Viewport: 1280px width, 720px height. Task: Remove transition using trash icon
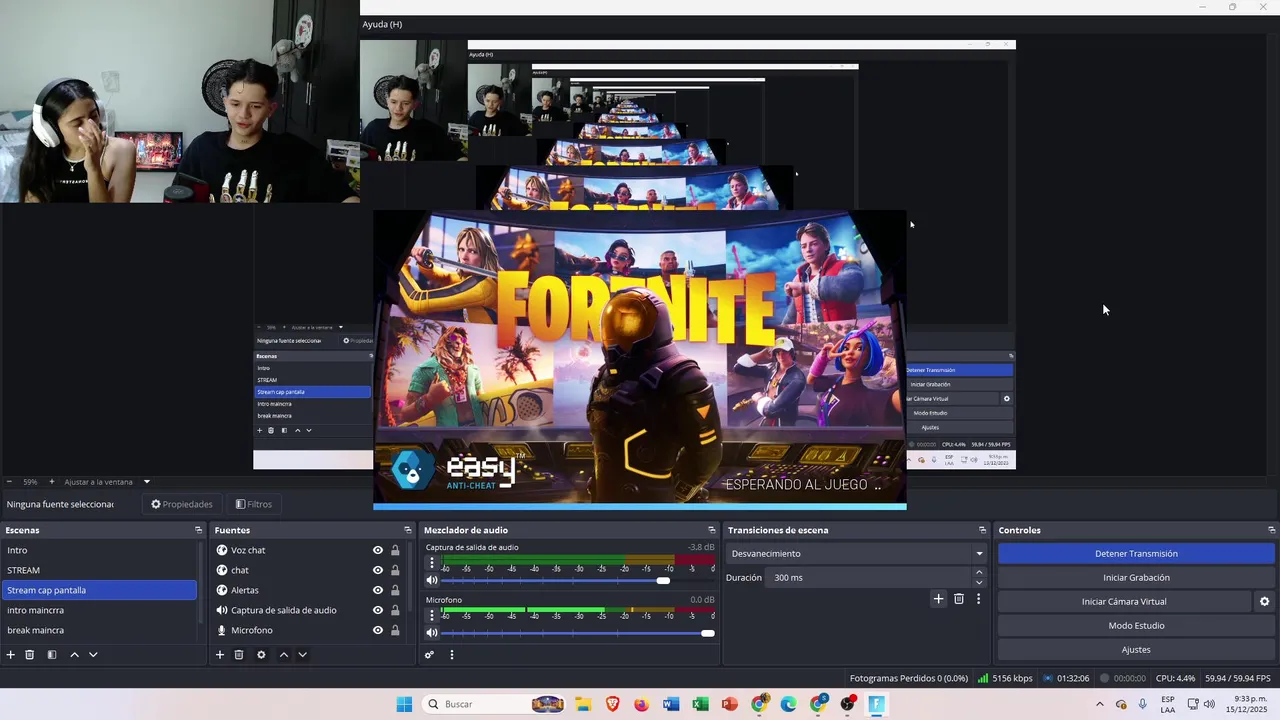(x=959, y=599)
